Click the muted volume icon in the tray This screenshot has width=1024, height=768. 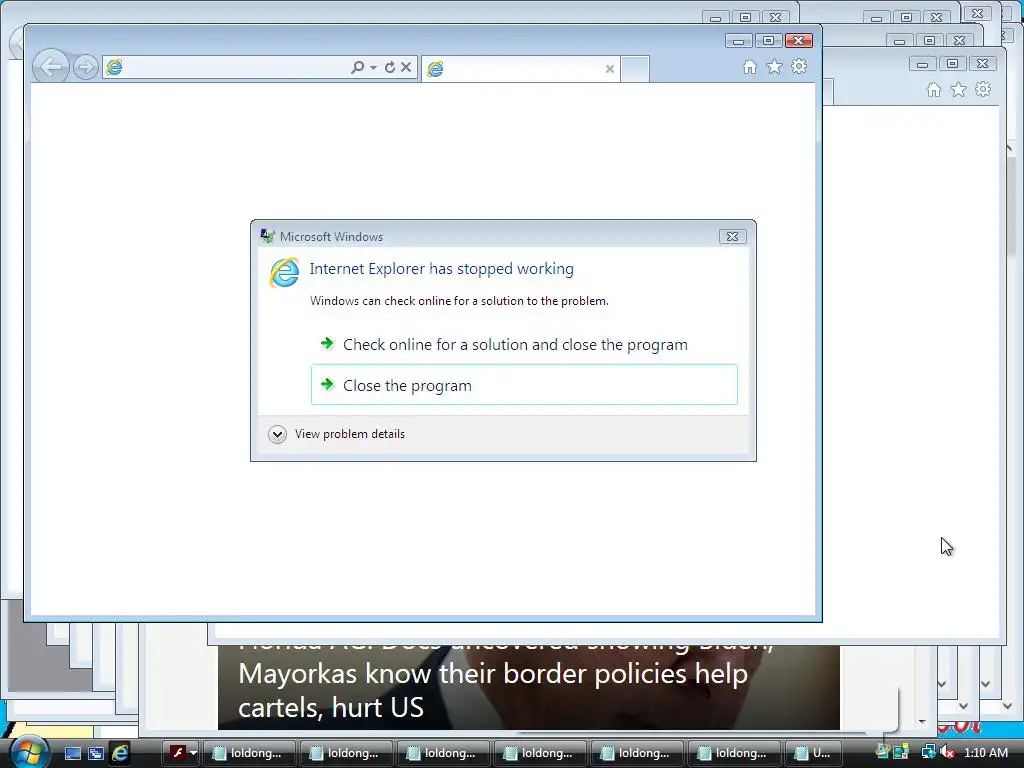click(948, 753)
